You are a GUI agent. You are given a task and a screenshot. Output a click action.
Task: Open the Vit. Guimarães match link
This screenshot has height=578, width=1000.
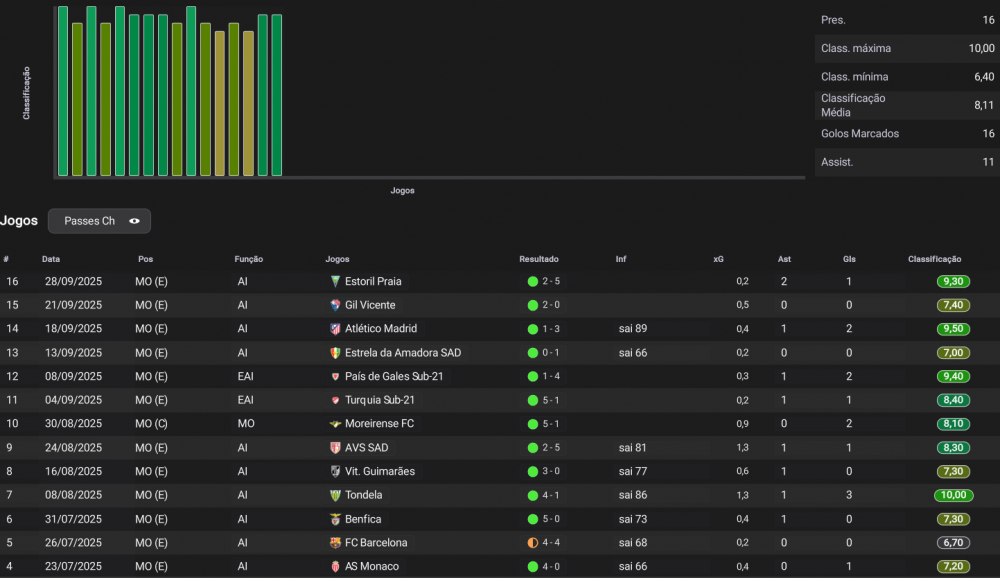coord(379,471)
